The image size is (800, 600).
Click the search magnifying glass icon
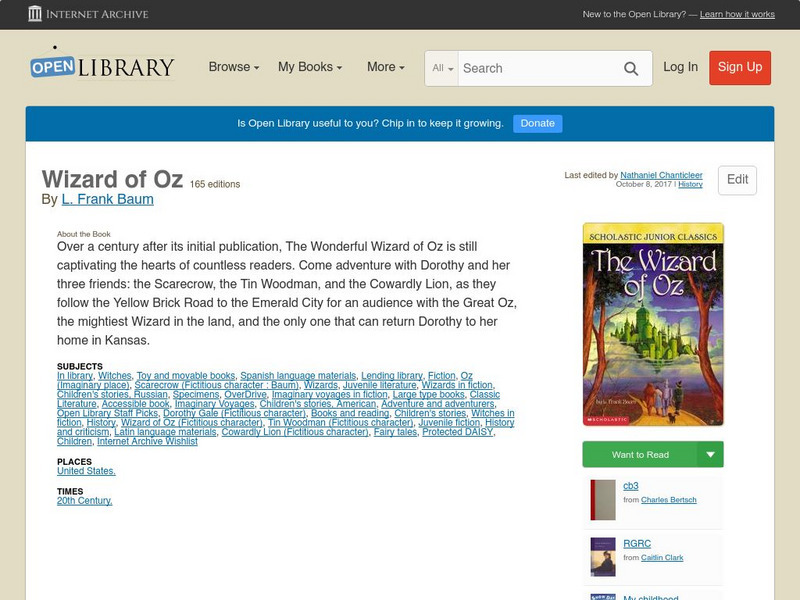pyautogui.click(x=631, y=68)
